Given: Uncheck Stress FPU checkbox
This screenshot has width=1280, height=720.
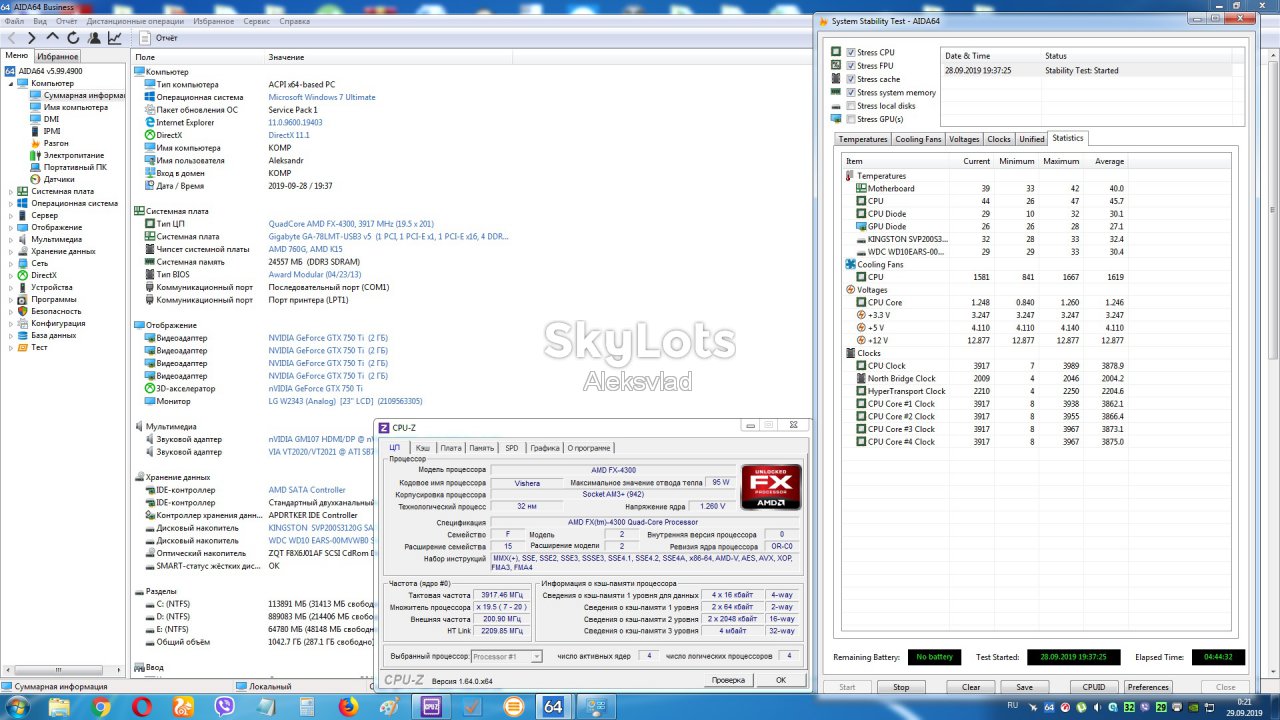Looking at the screenshot, I should coord(851,66).
